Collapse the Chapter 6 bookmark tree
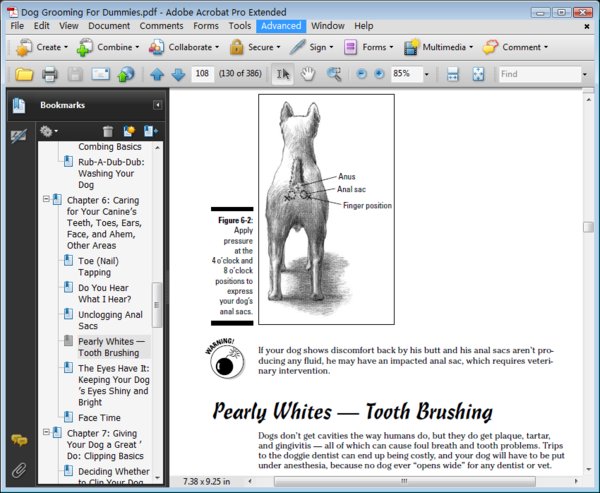The width and height of the screenshot is (600, 493). pyautogui.click(x=46, y=200)
